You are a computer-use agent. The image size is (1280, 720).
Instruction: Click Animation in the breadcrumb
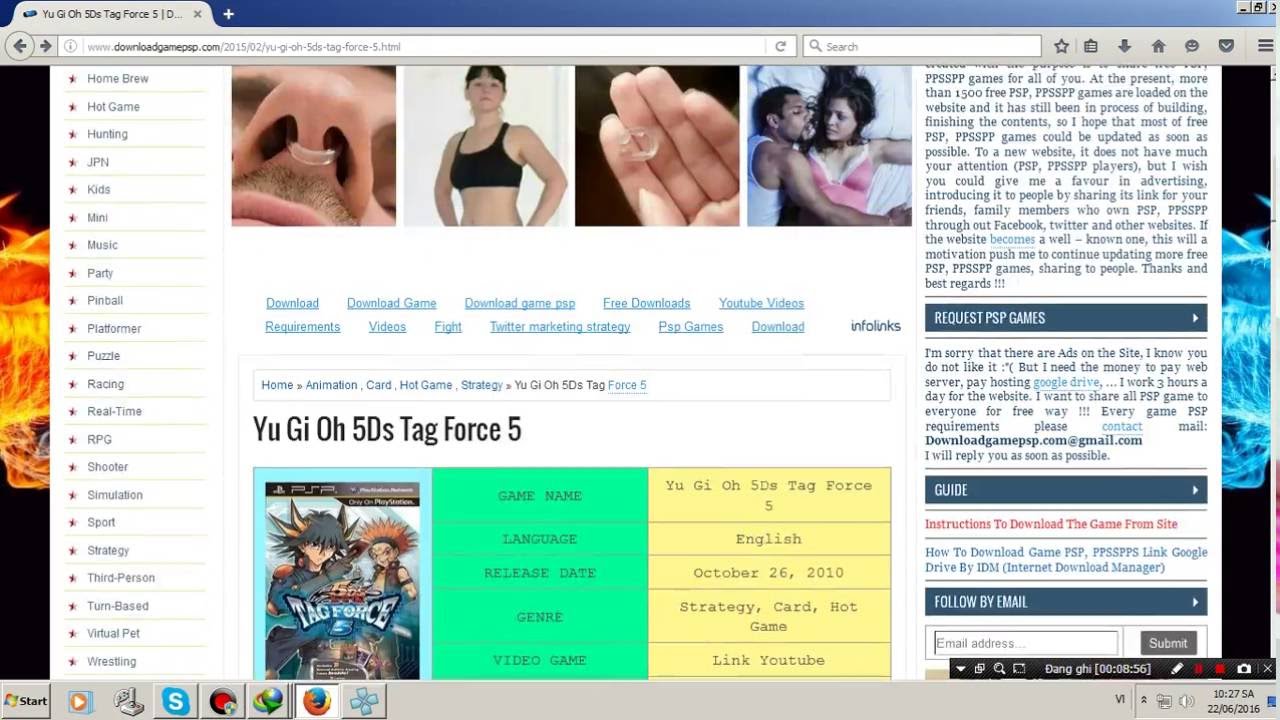coord(331,385)
